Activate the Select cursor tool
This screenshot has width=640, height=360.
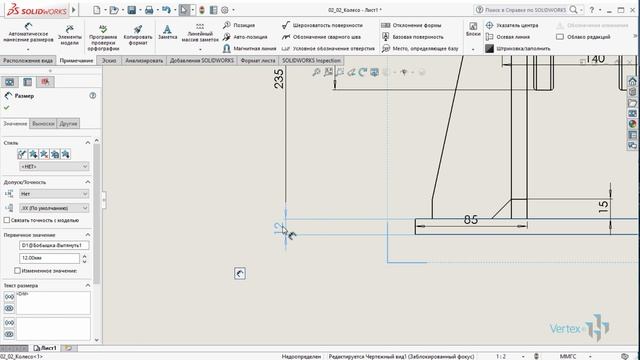pos(184,10)
